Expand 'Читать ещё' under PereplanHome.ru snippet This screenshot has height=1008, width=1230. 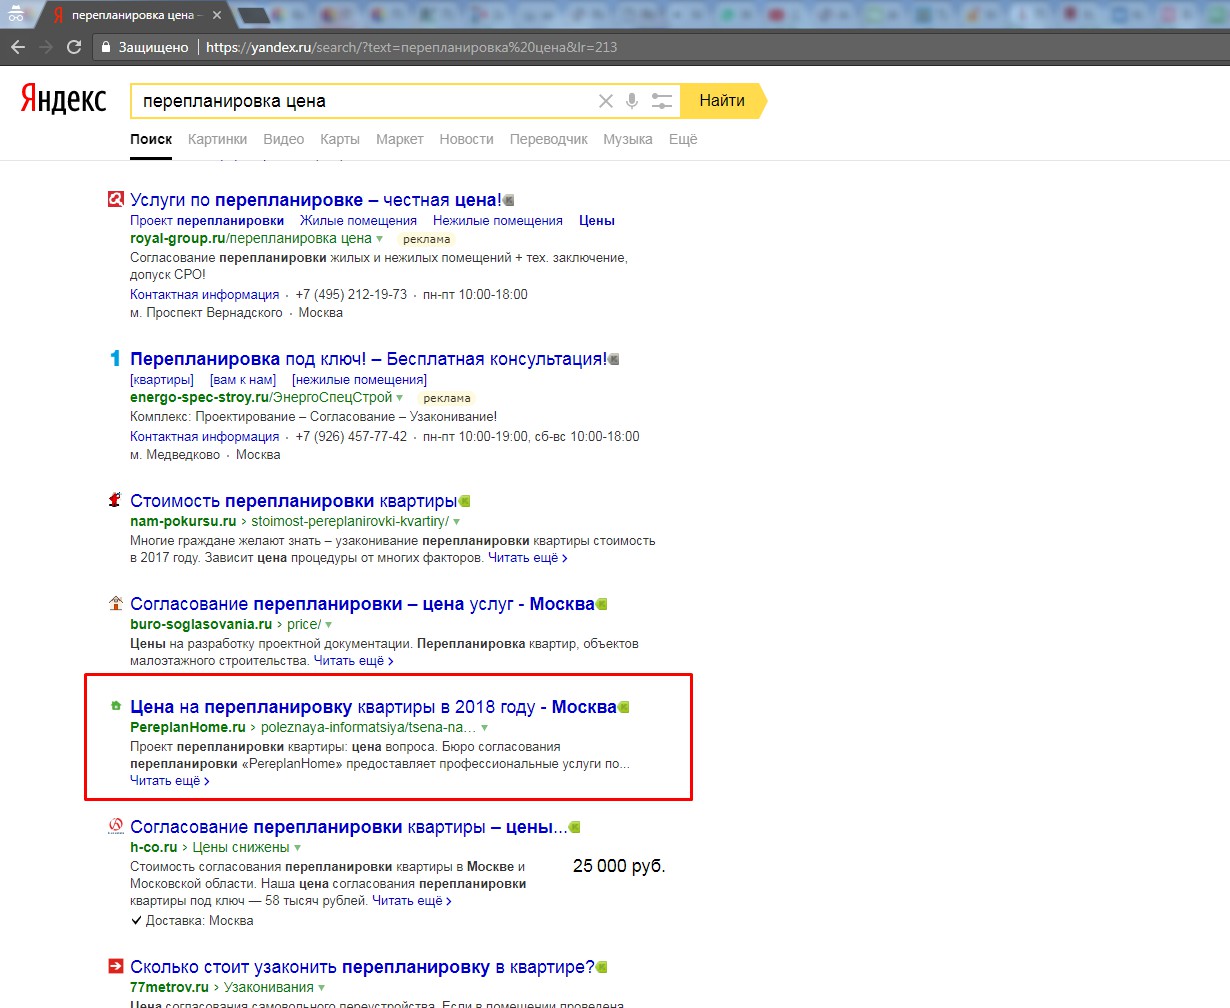click(x=170, y=781)
